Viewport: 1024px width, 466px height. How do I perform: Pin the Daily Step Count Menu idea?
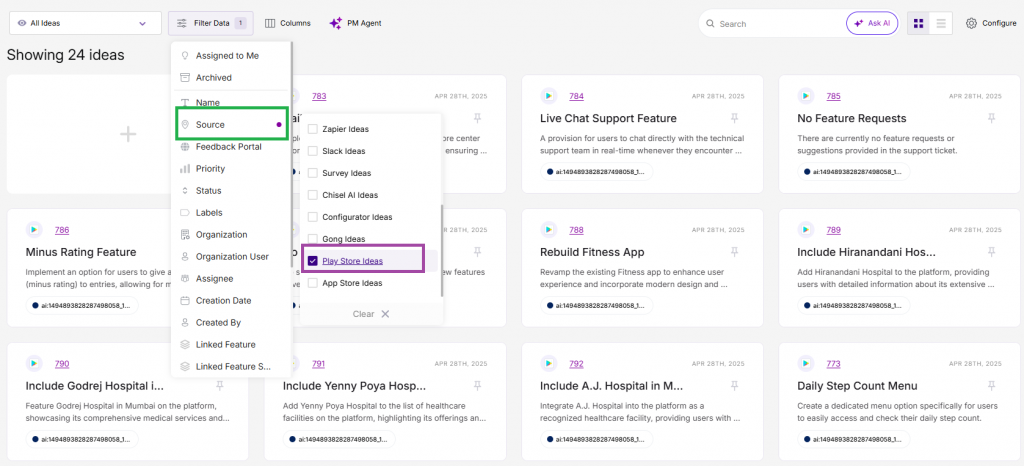991,386
